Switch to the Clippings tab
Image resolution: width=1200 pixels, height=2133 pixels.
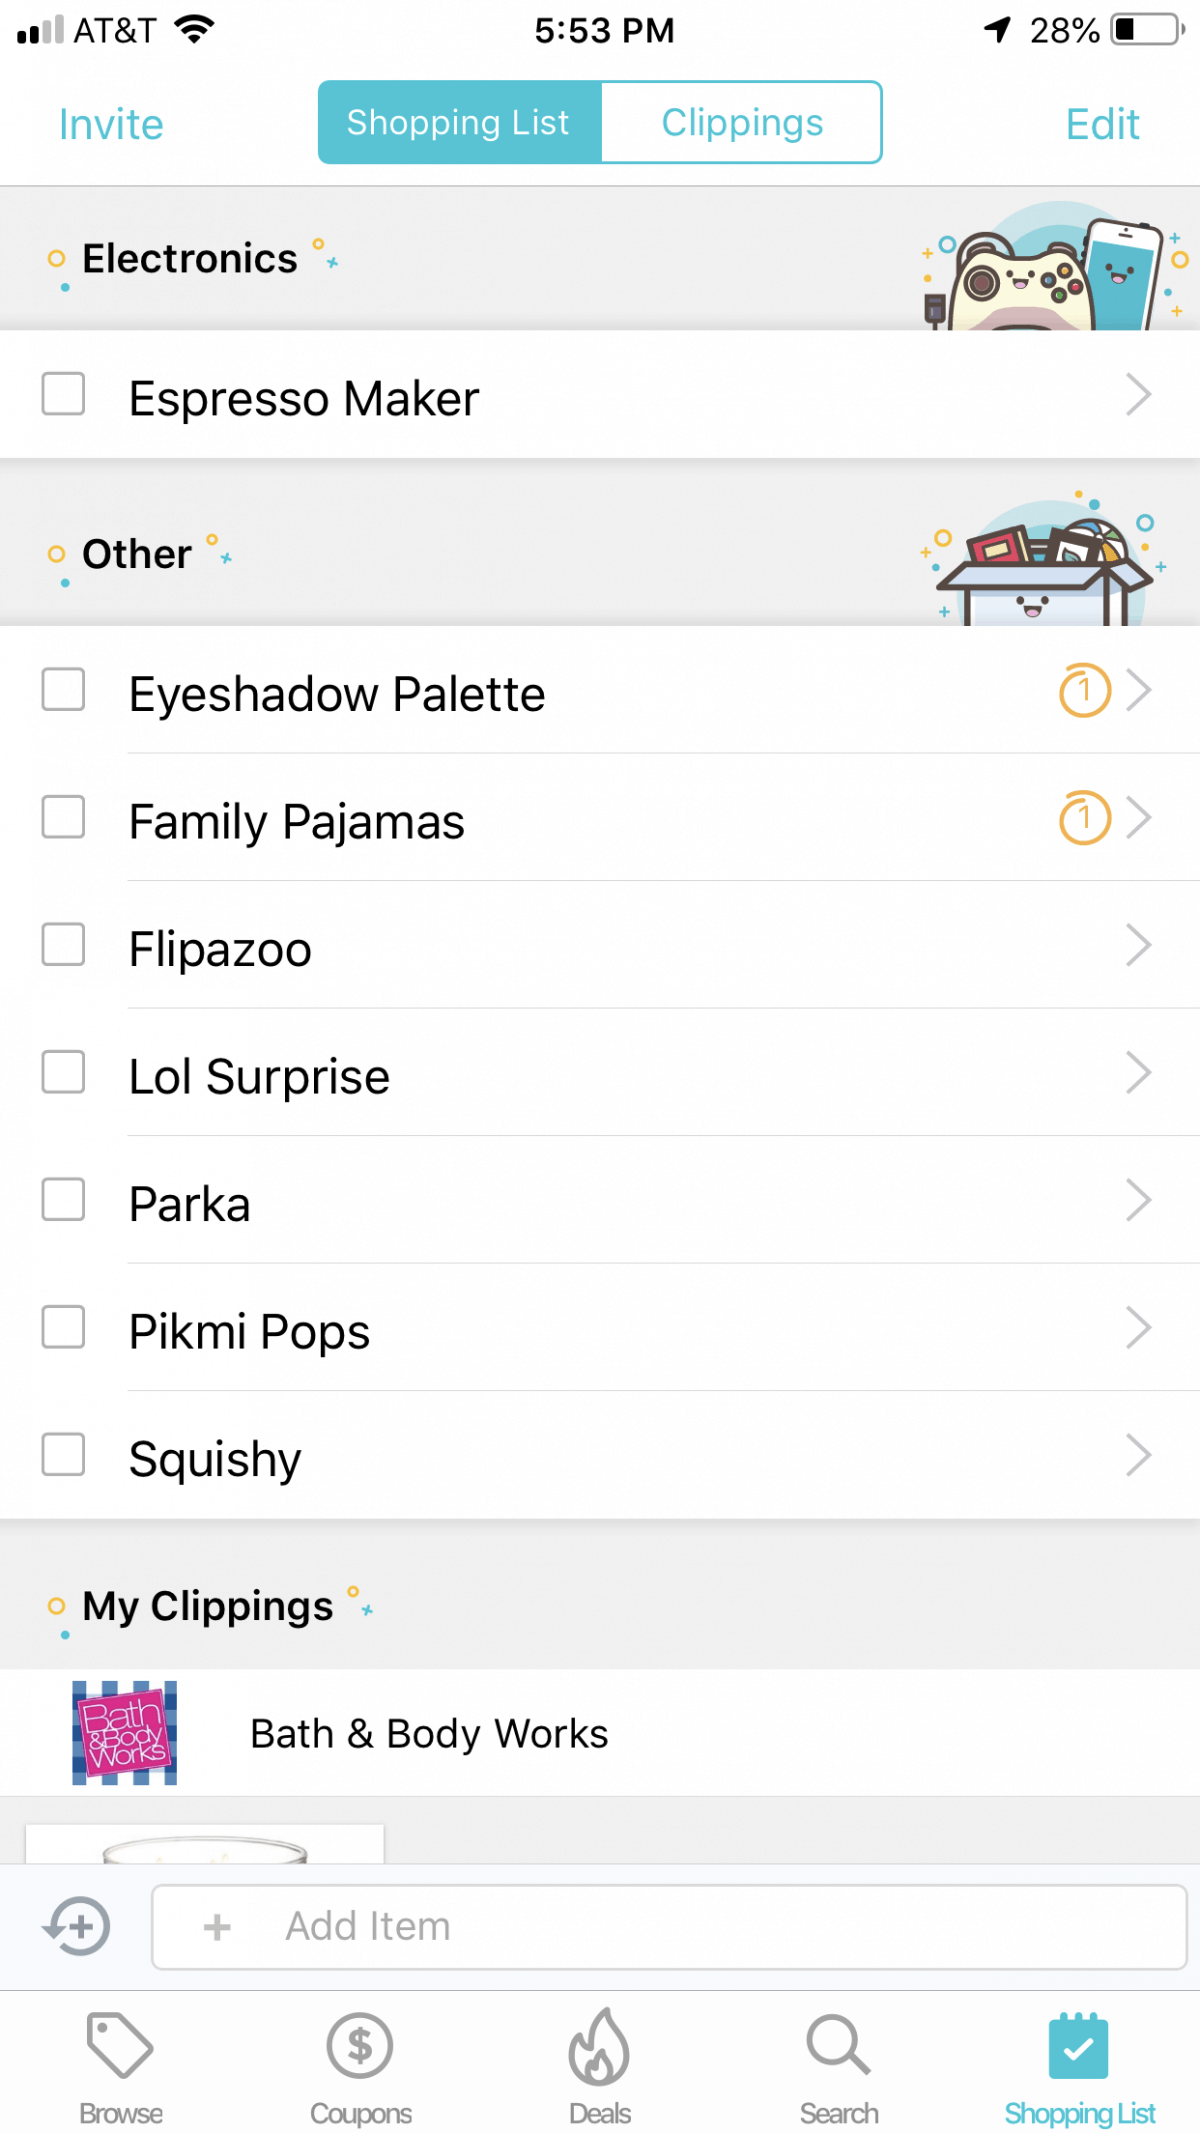click(x=741, y=122)
